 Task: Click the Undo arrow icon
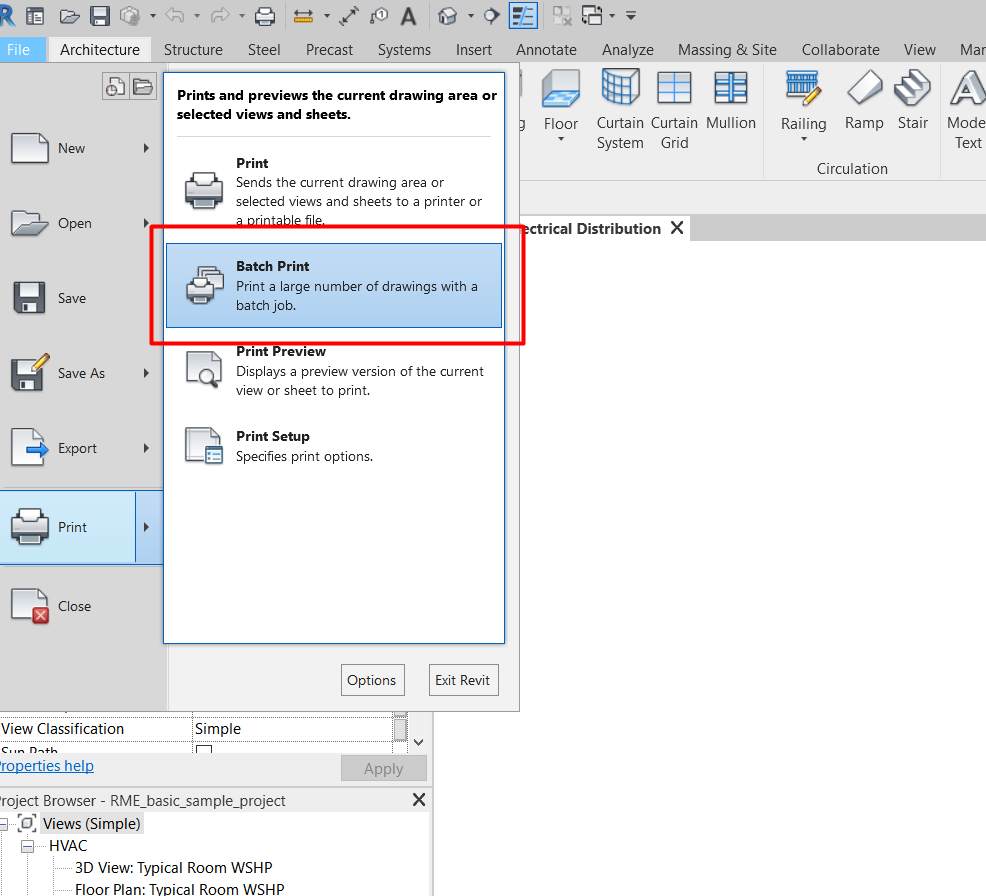[175, 16]
